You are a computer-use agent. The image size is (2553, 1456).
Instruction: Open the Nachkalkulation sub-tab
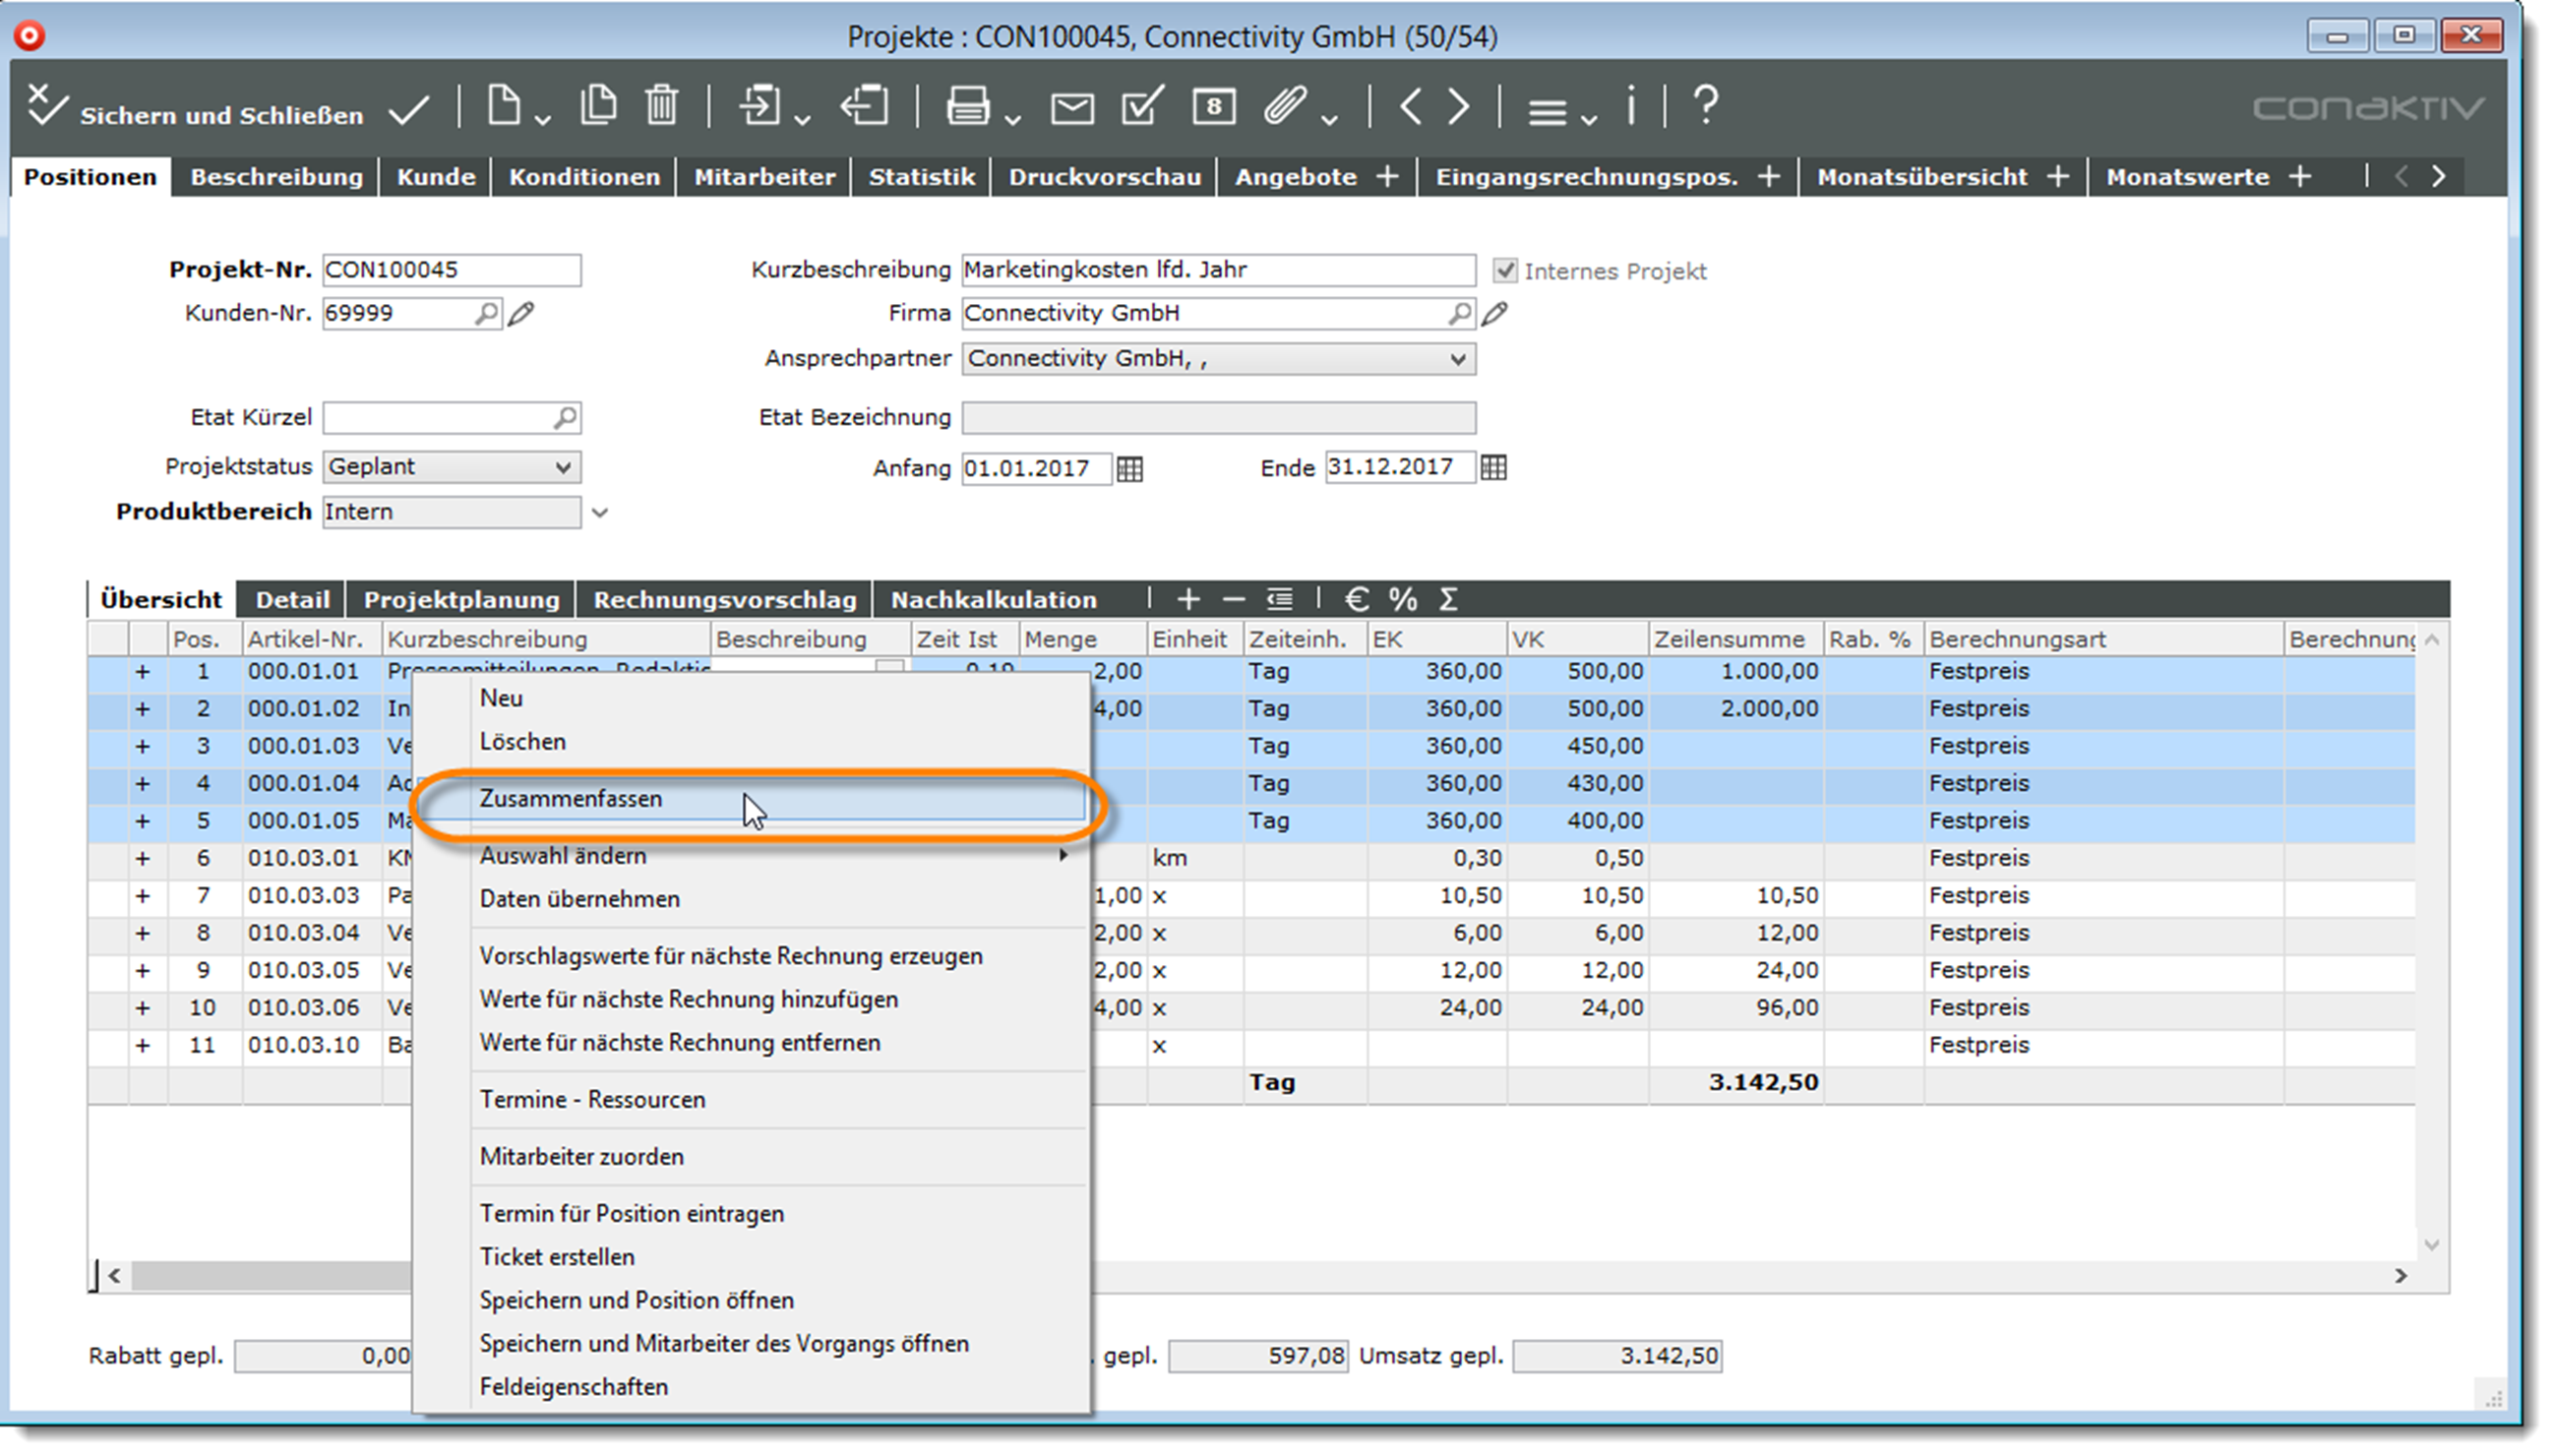click(x=993, y=600)
